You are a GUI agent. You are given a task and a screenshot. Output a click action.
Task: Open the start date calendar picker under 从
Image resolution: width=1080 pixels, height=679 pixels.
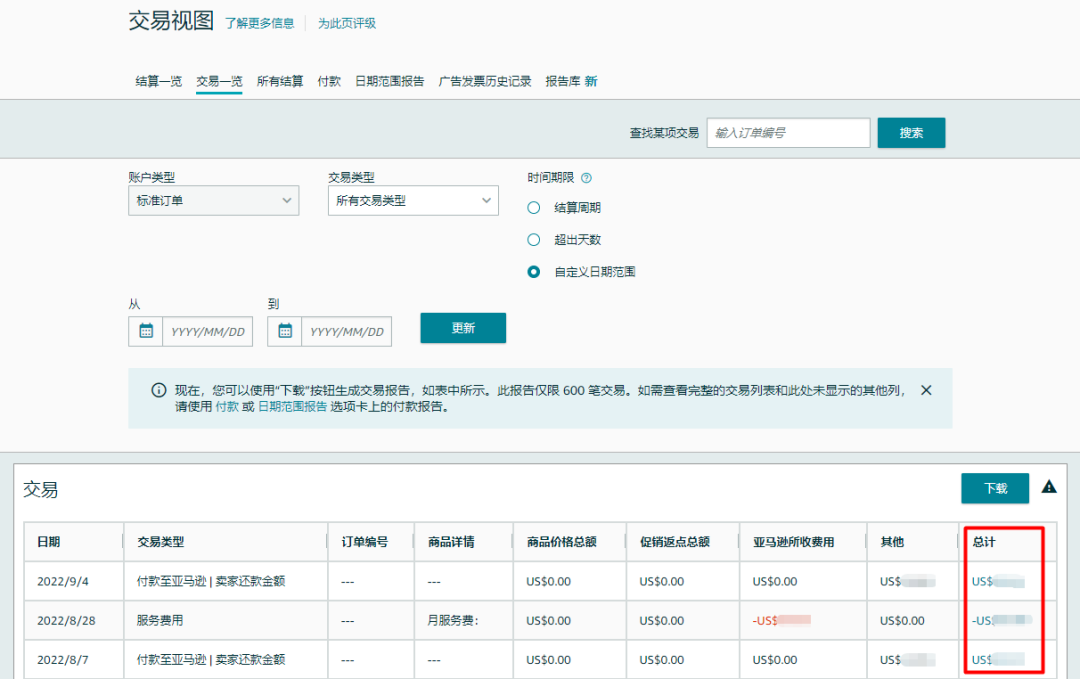146,331
